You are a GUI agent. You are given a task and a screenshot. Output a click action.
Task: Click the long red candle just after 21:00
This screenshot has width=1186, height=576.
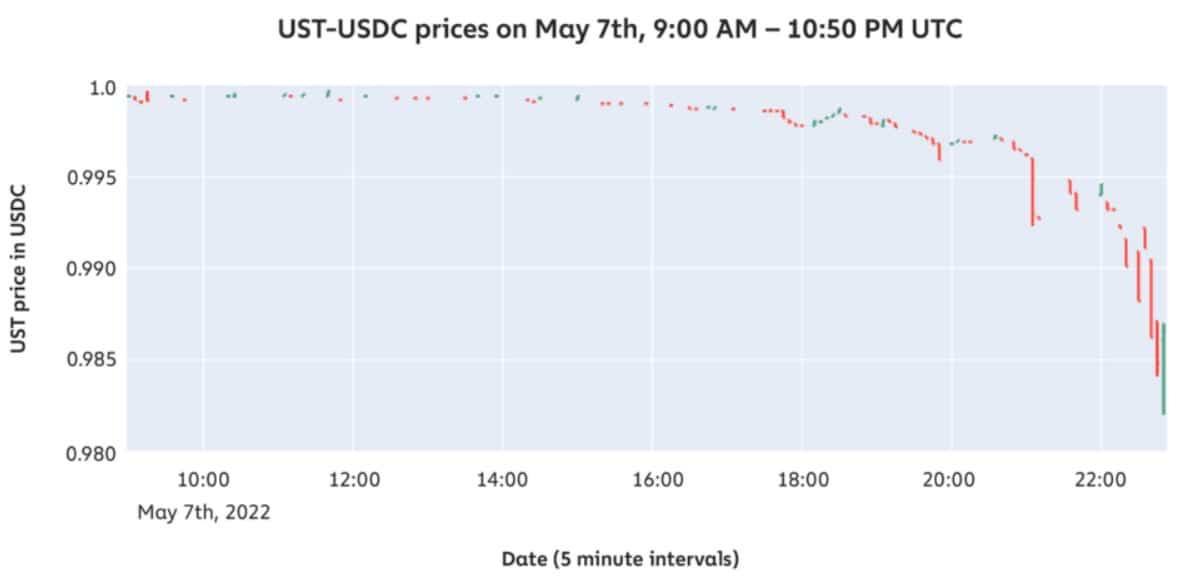1032,192
